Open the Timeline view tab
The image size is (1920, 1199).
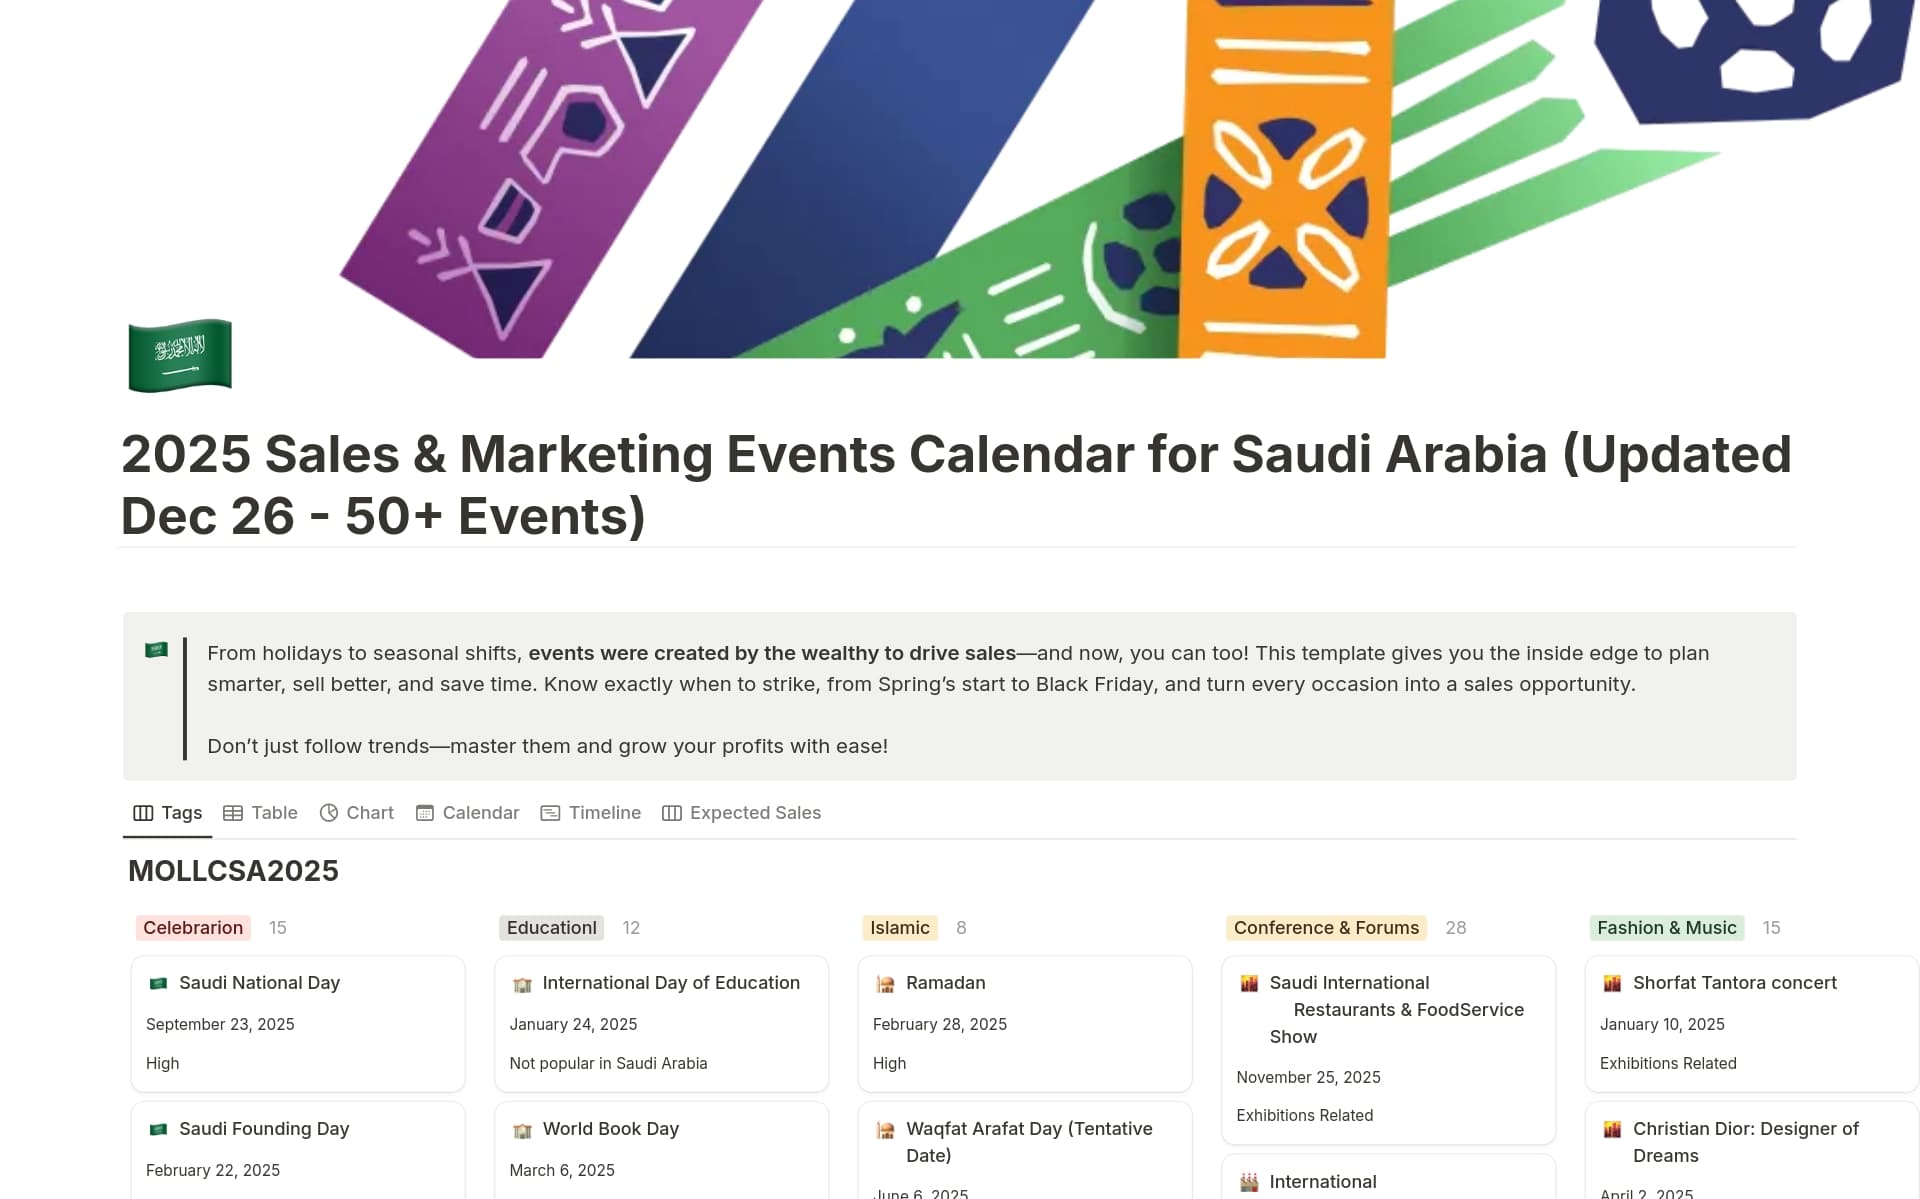[591, 813]
